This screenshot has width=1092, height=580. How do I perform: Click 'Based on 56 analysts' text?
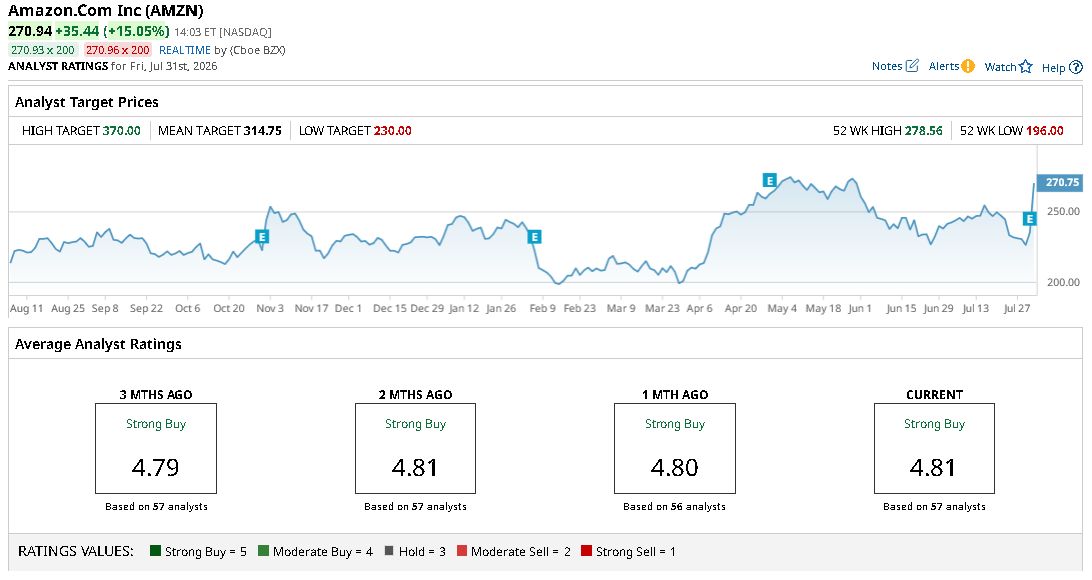[x=674, y=507]
